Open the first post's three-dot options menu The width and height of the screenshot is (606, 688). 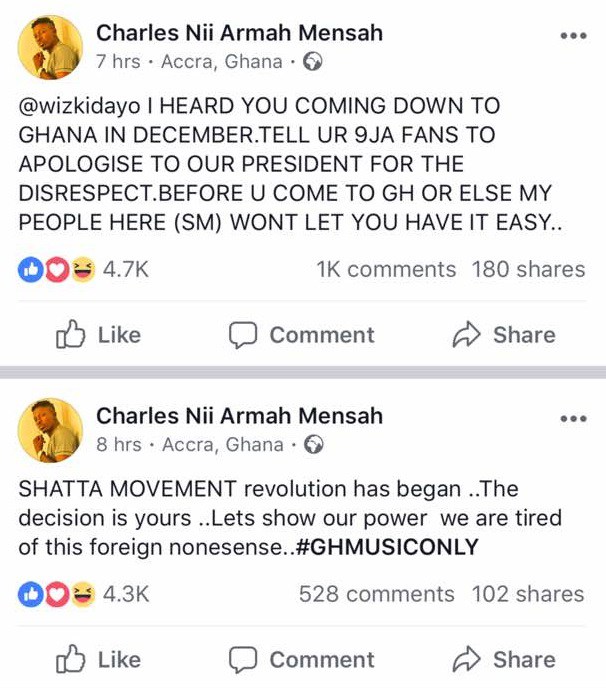click(x=573, y=36)
